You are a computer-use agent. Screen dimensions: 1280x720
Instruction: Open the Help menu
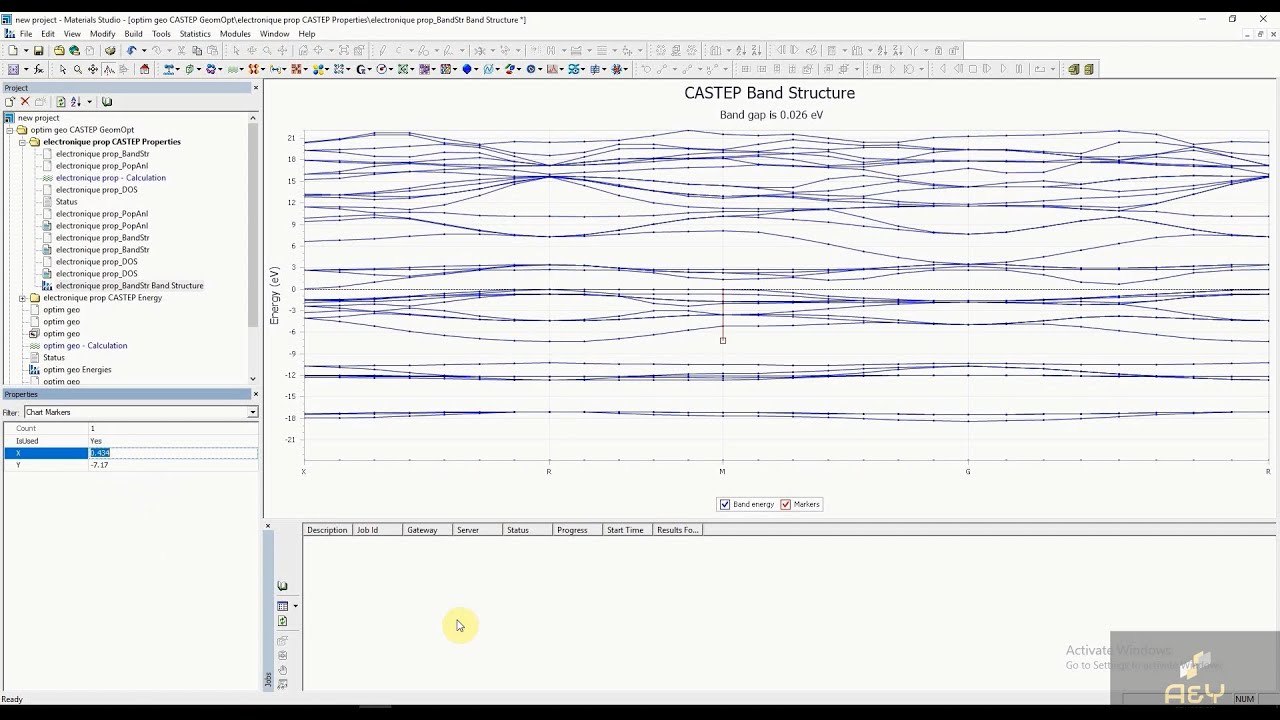[x=307, y=34]
